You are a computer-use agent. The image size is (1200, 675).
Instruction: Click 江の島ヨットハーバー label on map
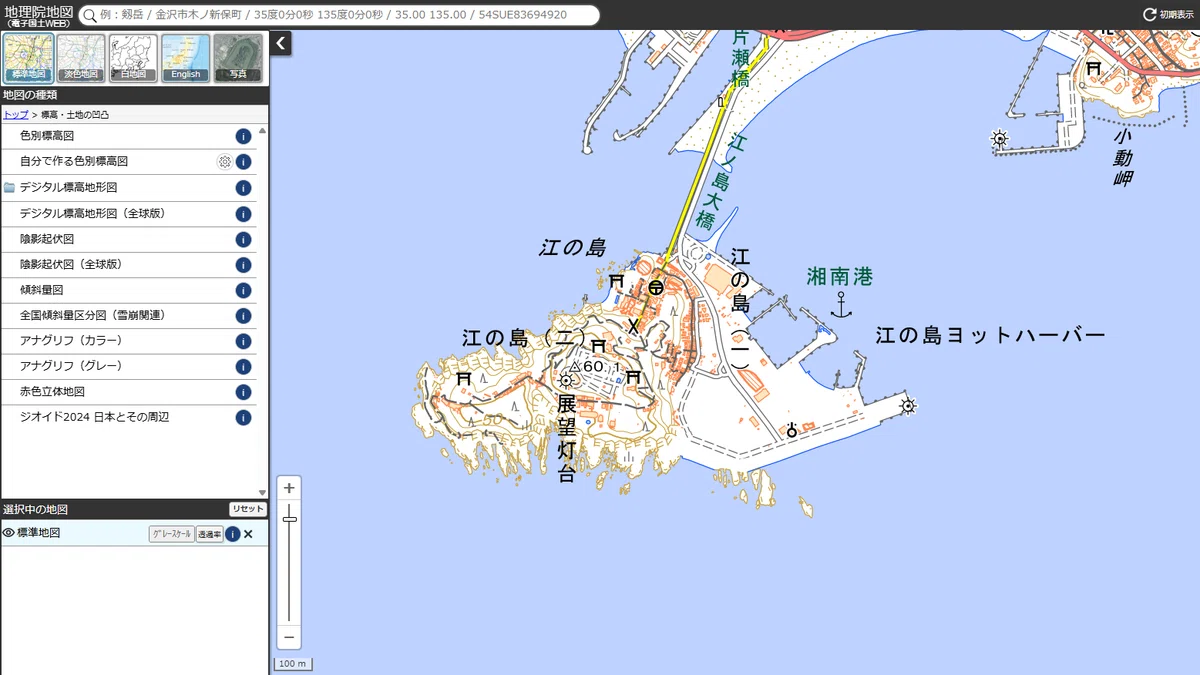pos(990,336)
